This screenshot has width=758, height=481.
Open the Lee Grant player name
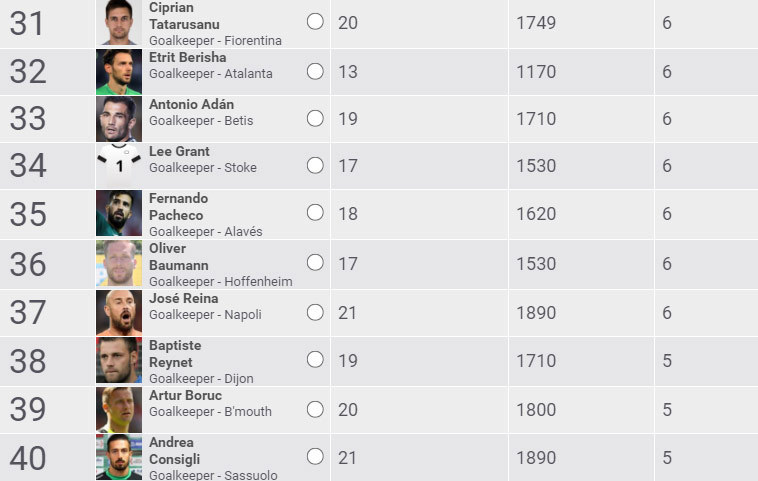click(x=179, y=151)
